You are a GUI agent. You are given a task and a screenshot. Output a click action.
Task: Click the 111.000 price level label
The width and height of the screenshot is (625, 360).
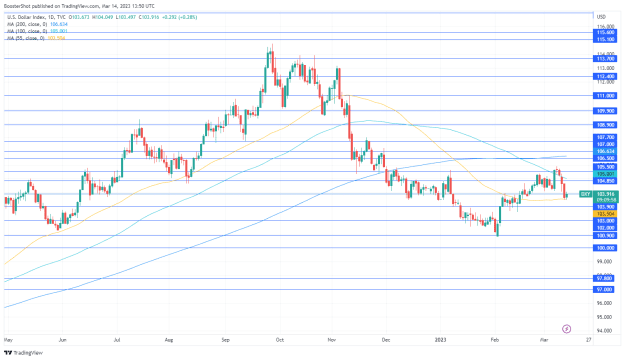pyautogui.click(x=605, y=96)
